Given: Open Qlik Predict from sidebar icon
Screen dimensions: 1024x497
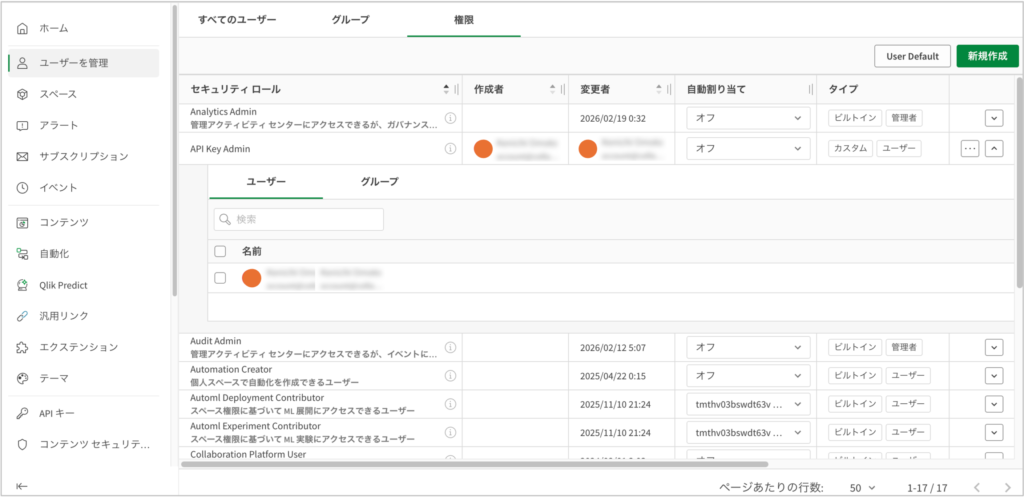Looking at the screenshot, I should (22, 285).
